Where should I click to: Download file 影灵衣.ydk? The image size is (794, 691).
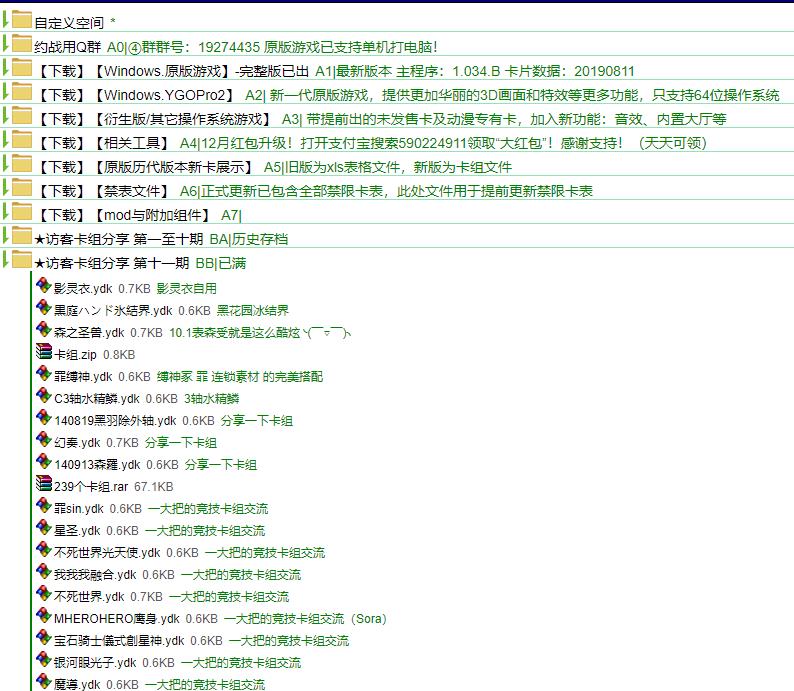[83, 289]
